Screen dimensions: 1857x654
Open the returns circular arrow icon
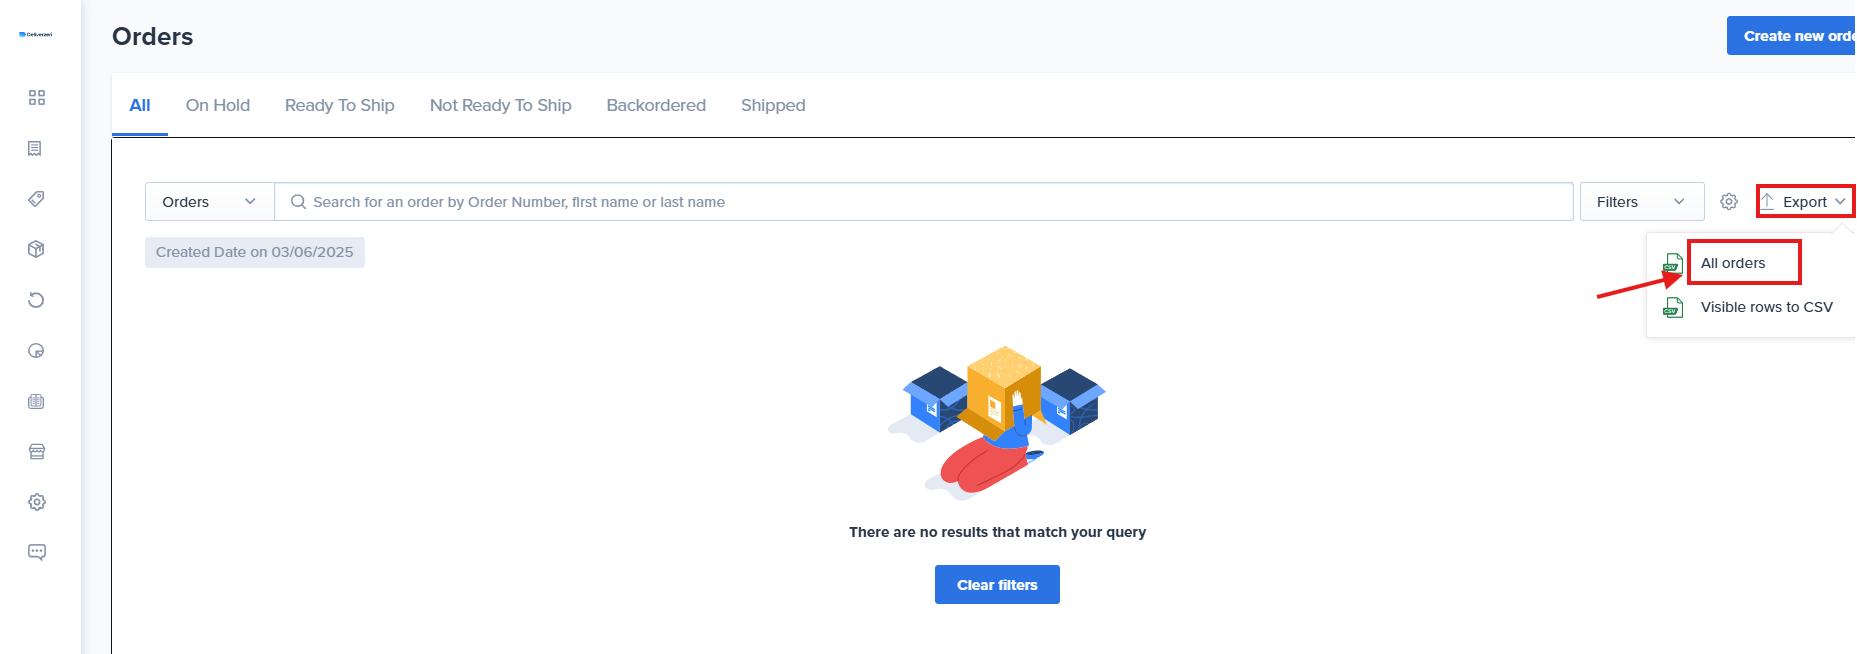click(36, 300)
